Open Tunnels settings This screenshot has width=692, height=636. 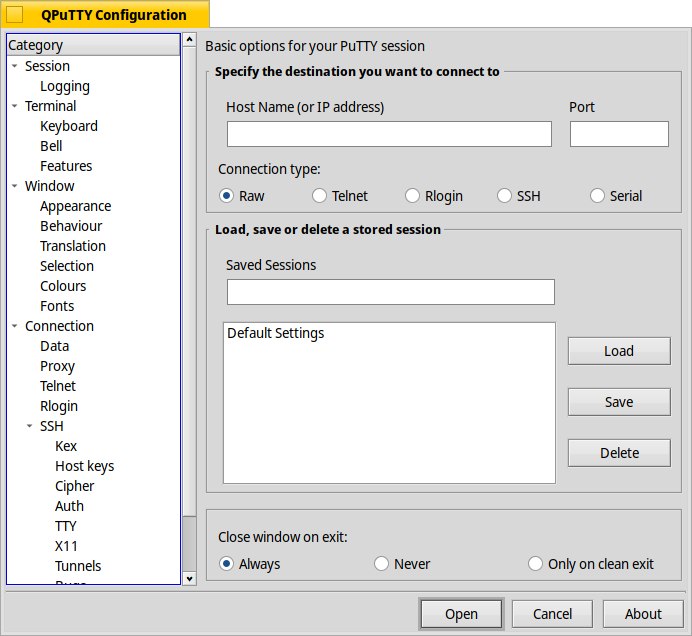[78, 566]
